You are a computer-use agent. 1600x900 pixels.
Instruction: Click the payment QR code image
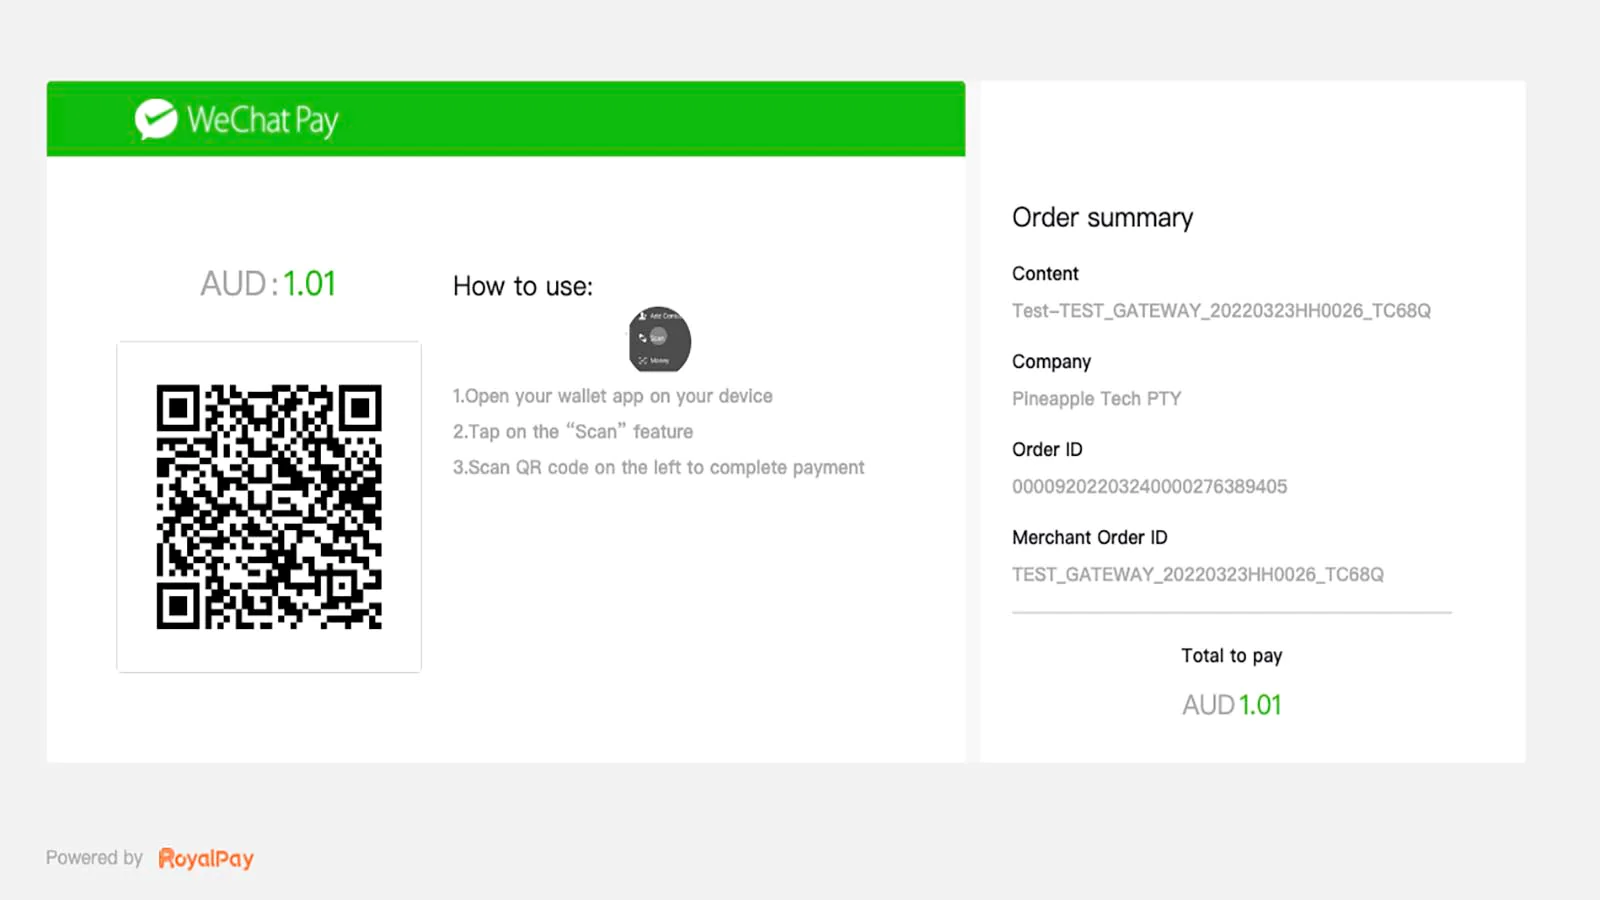(269, 507)
